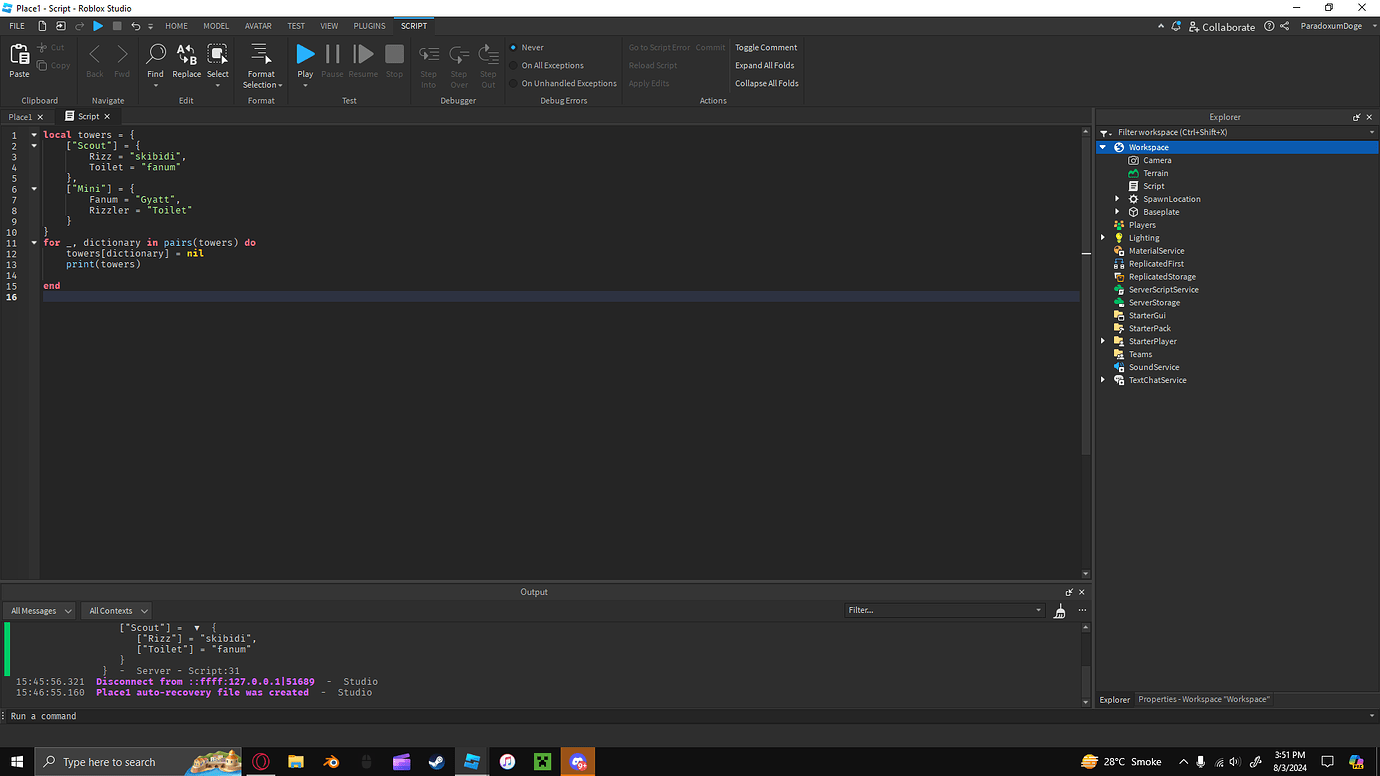Click the Toggle Comment button
The height and width of the screenshot is (776, 1380).
[765, 47]
